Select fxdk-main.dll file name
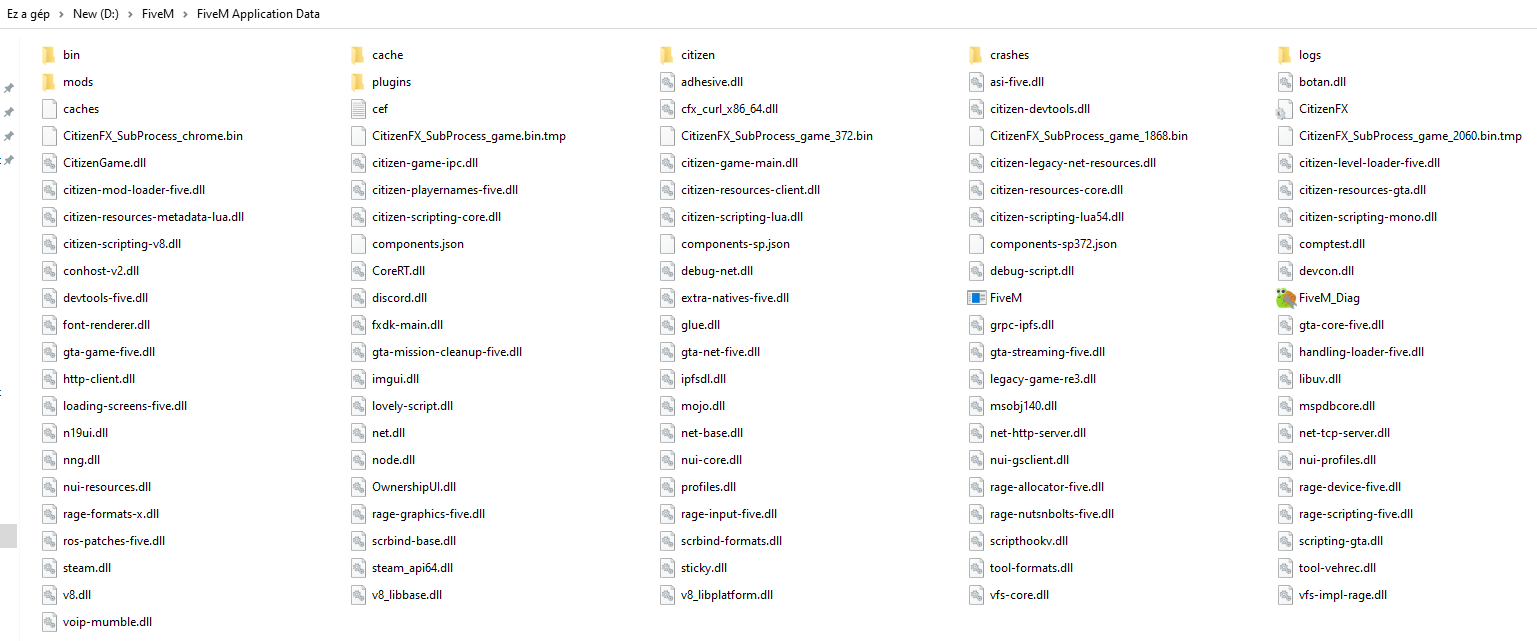 [x=407, y=325]
